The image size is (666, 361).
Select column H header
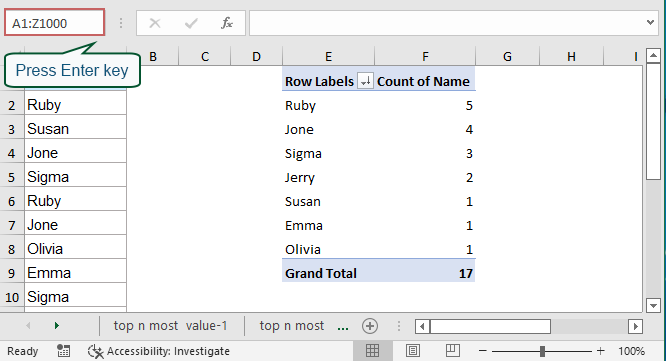tap(571, 56)
